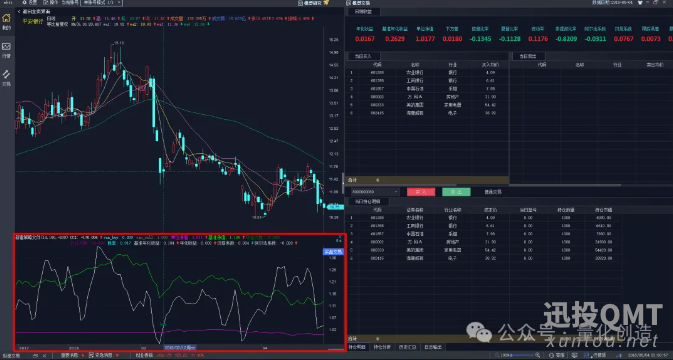This screenshot has height=360, width=673.
Task: Close the indicator sub-chart via its top-right button
Action: (x=340, y=236)
